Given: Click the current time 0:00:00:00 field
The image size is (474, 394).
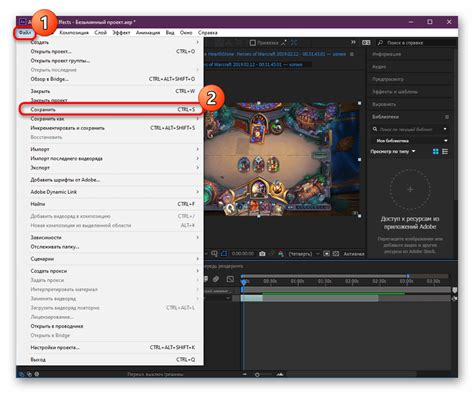Looking at the screenshot, I should [243, 254].
